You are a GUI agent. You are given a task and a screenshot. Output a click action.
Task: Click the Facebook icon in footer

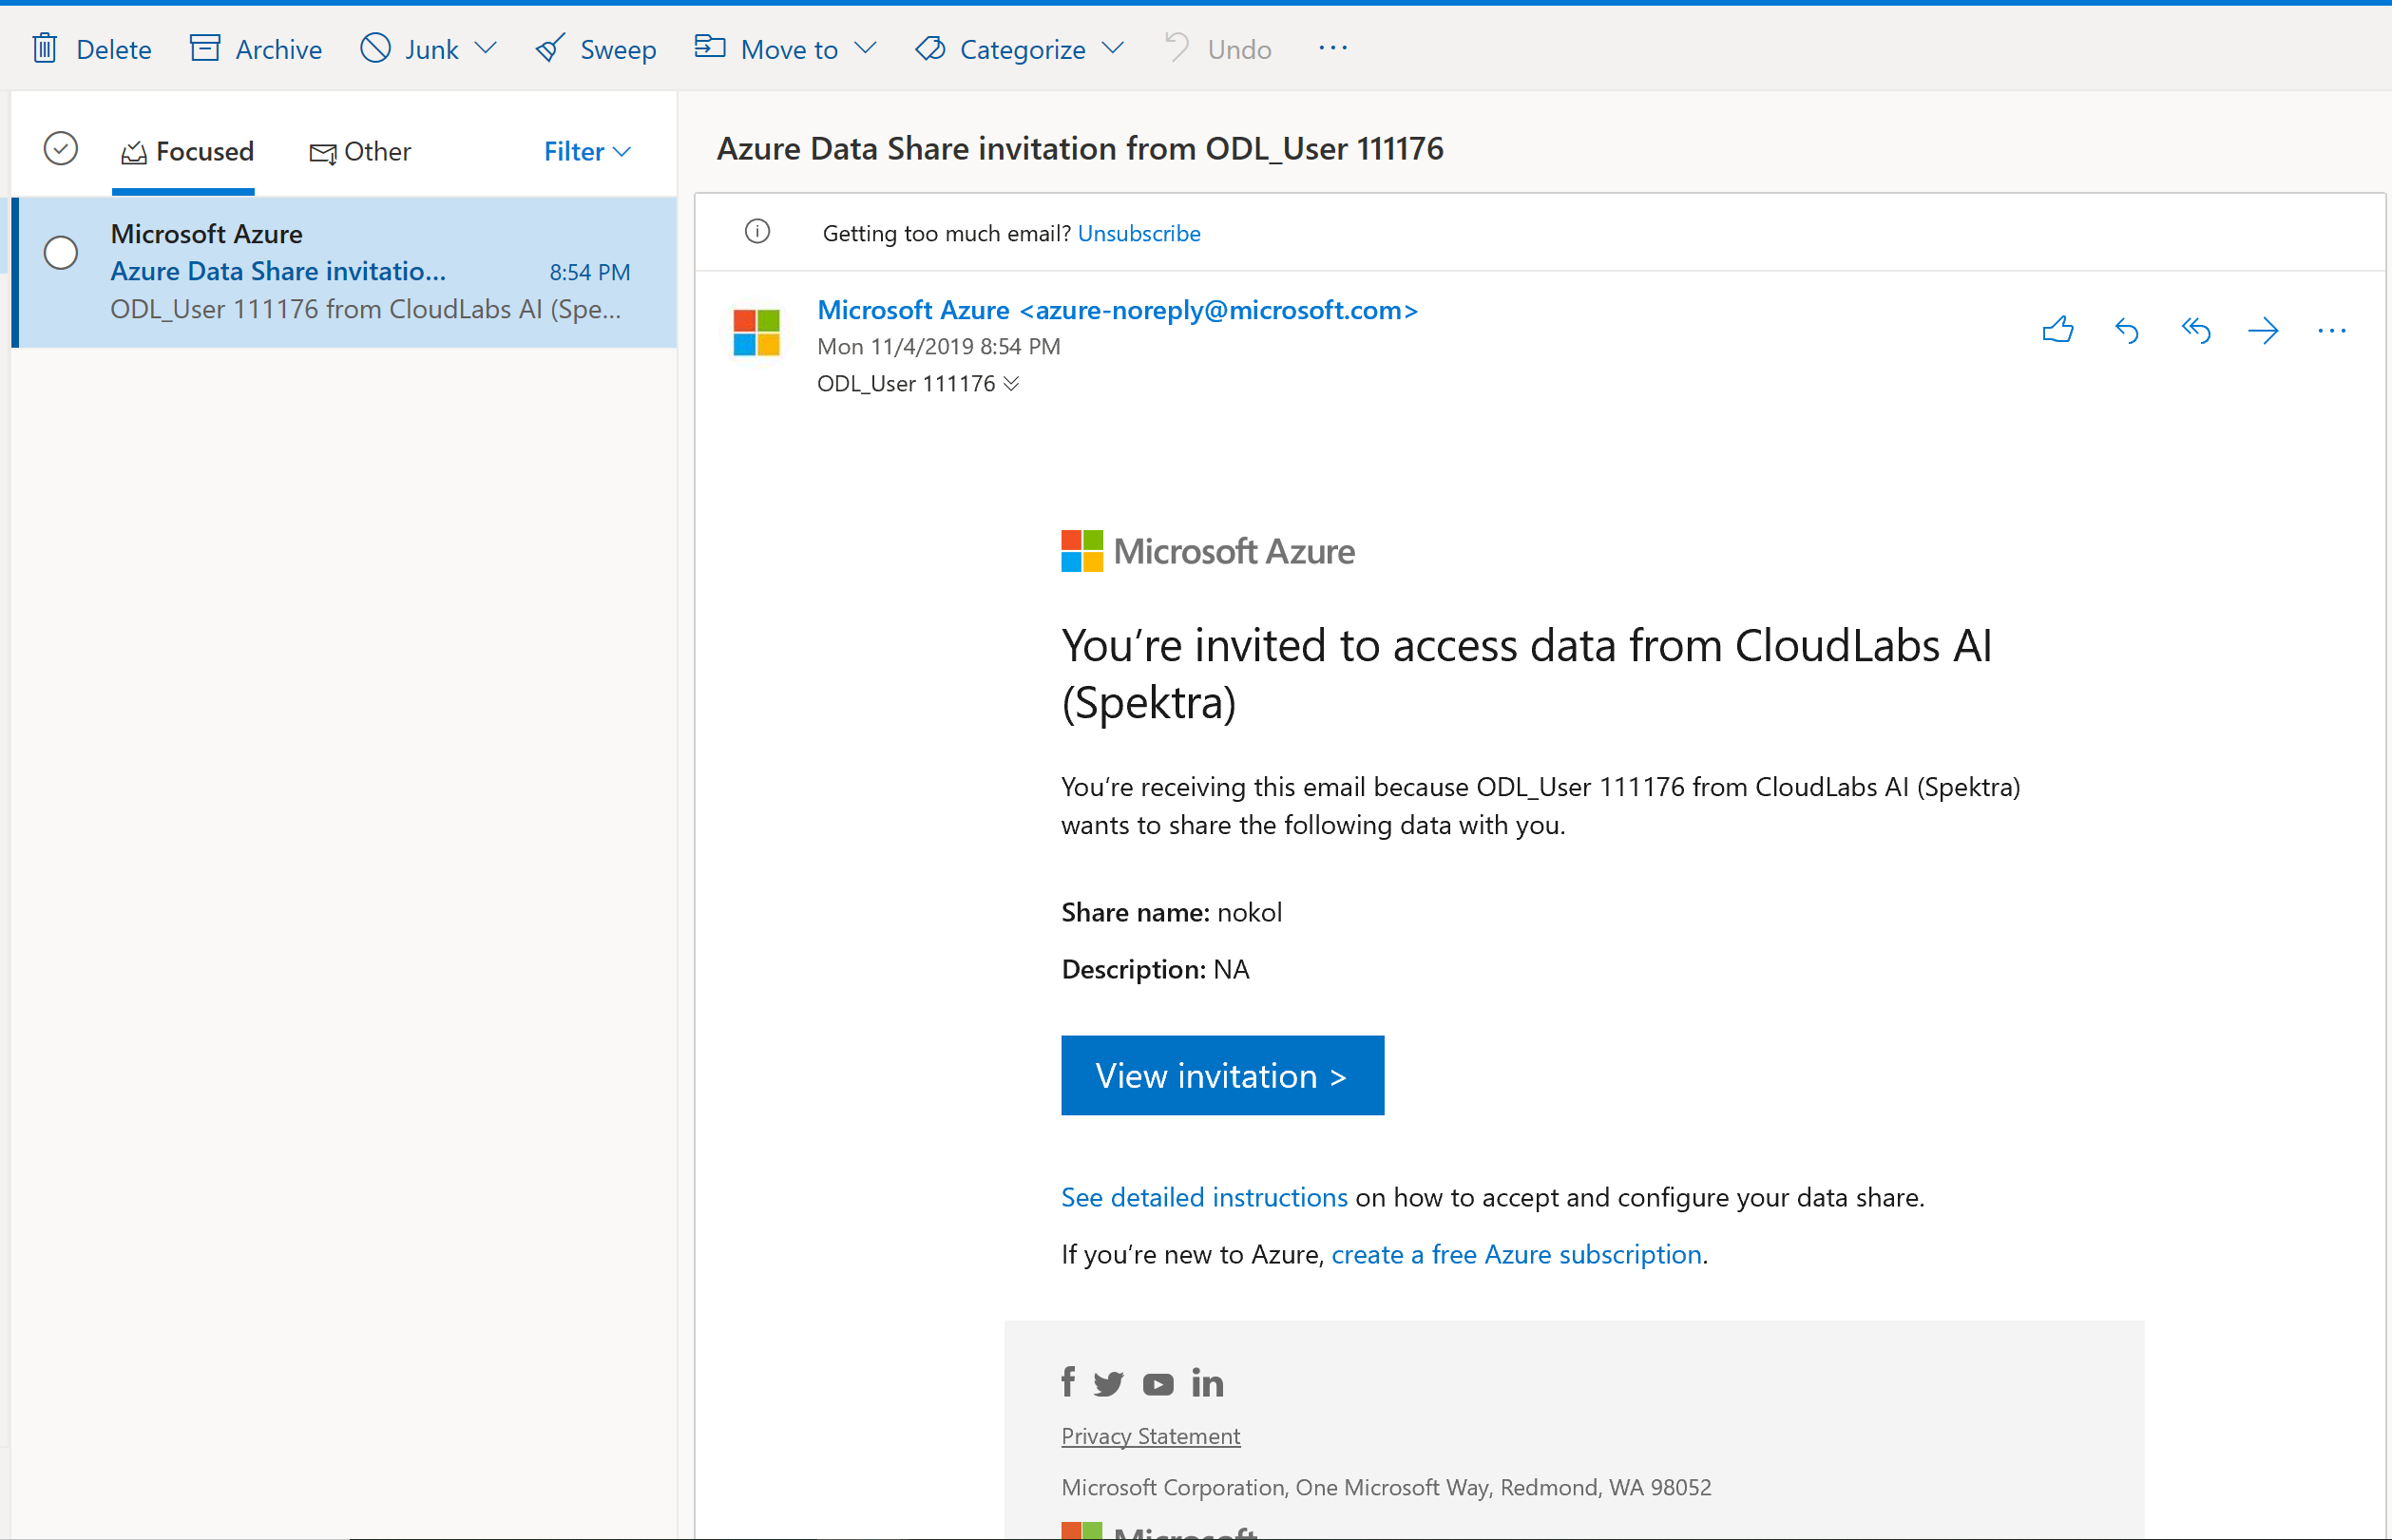coord(1068,1382)
